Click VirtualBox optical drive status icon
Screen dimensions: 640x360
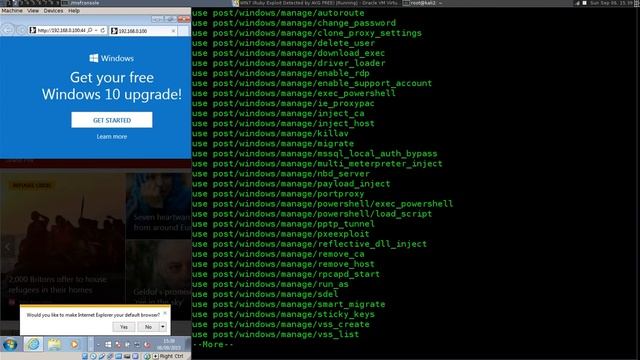coord(93,356)
